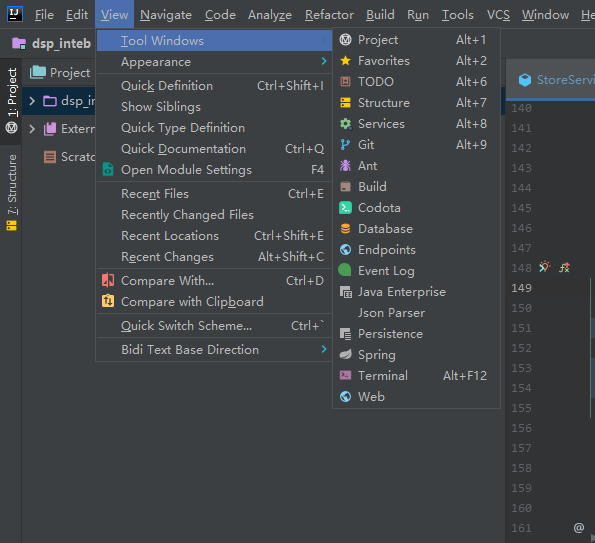Screen dimensions: 595x543
Task: Open the Window menu
Action: pyautogui.click(x=545, y=15)
